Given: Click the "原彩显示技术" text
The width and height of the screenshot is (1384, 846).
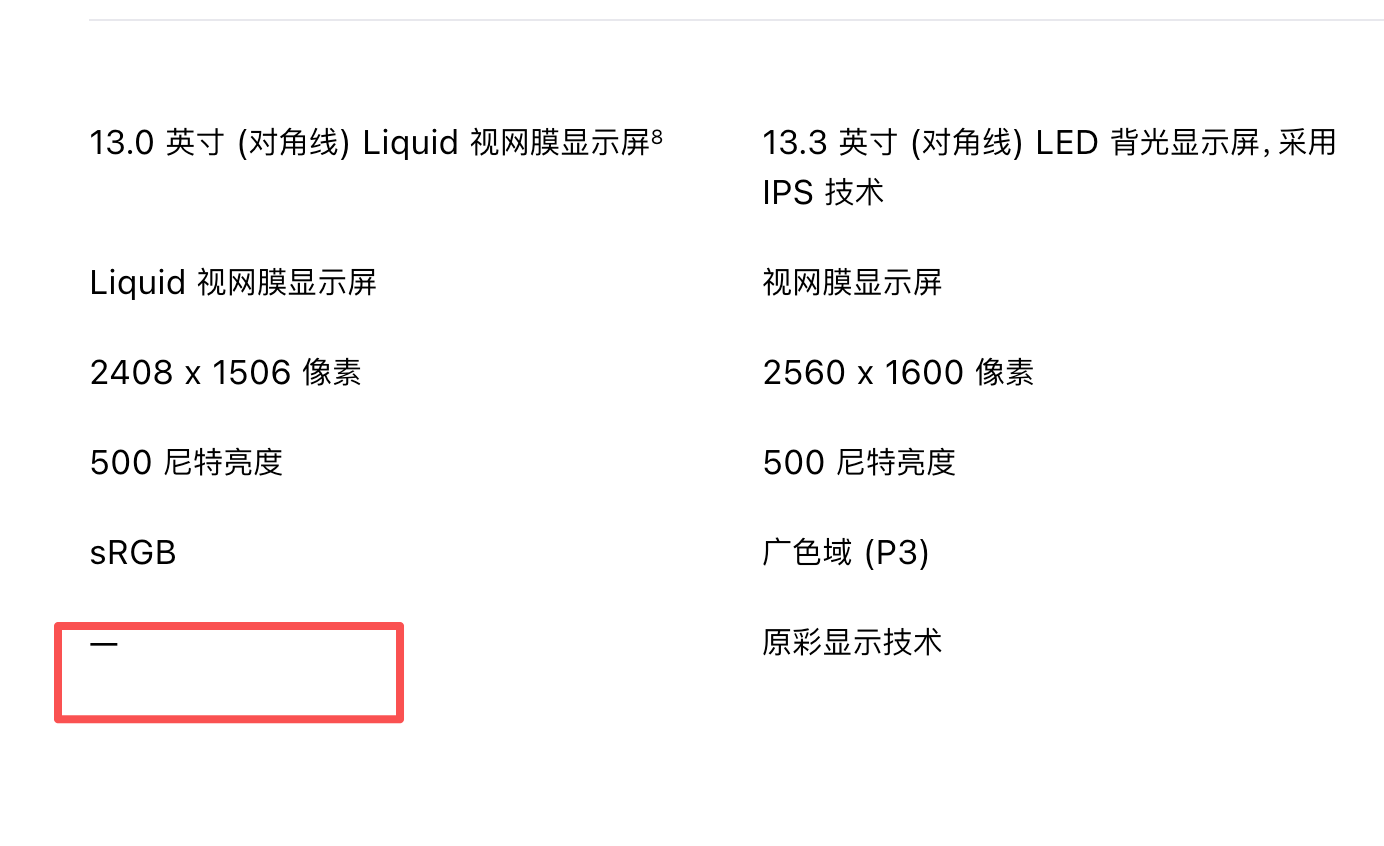Looking at the screenshot, I should point(852,643).
